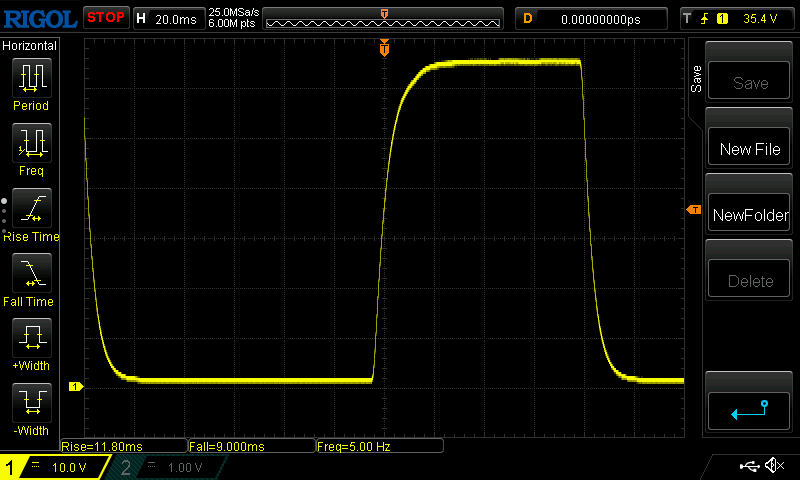Select the Freq measurement icon
This screenshot has height=480, width=800.
(x=32, y=143)
